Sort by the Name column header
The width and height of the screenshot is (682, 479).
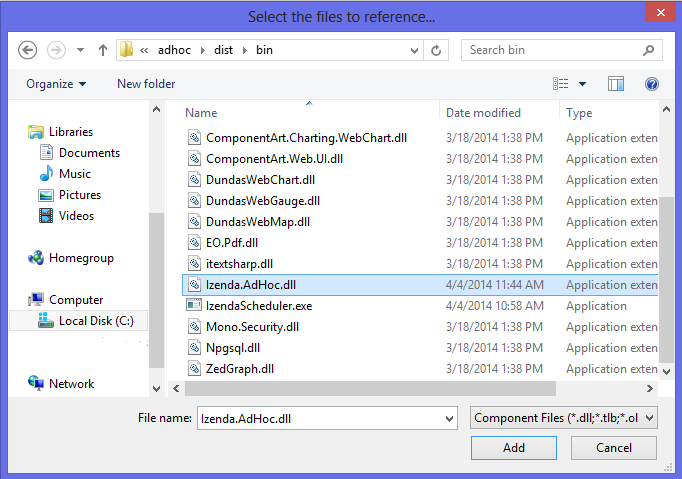pos(201,113)
